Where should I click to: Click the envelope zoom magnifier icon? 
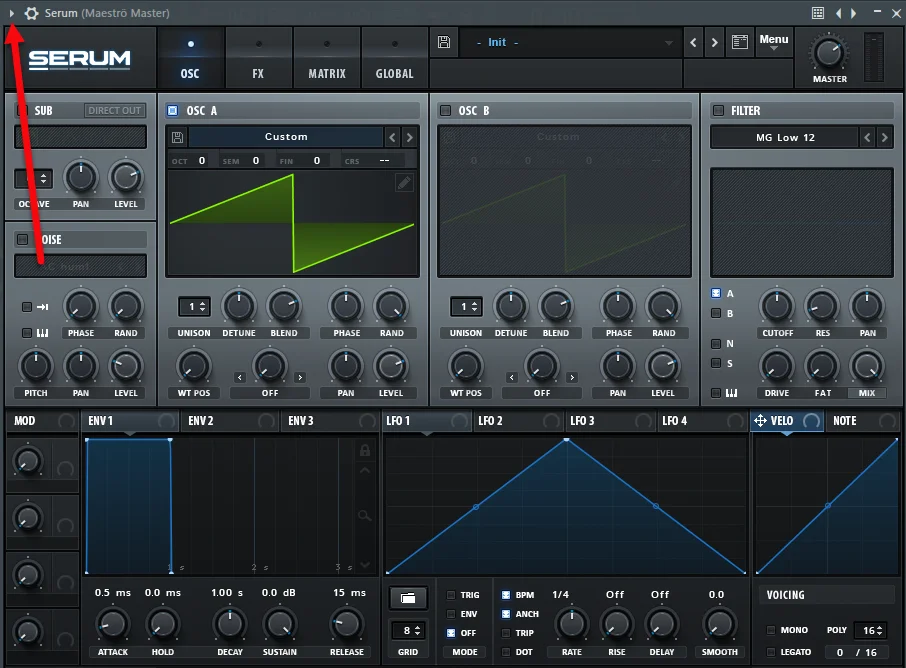point(365,515)
